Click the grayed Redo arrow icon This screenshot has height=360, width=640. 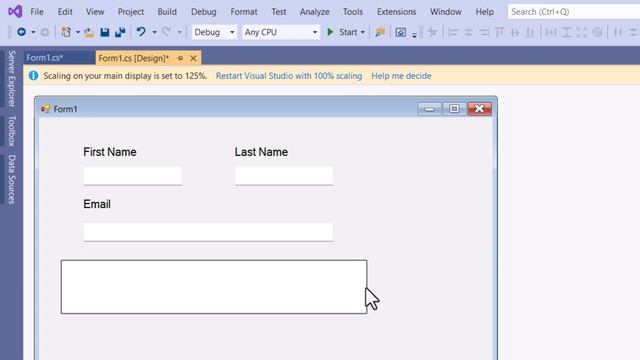[166, 32]
